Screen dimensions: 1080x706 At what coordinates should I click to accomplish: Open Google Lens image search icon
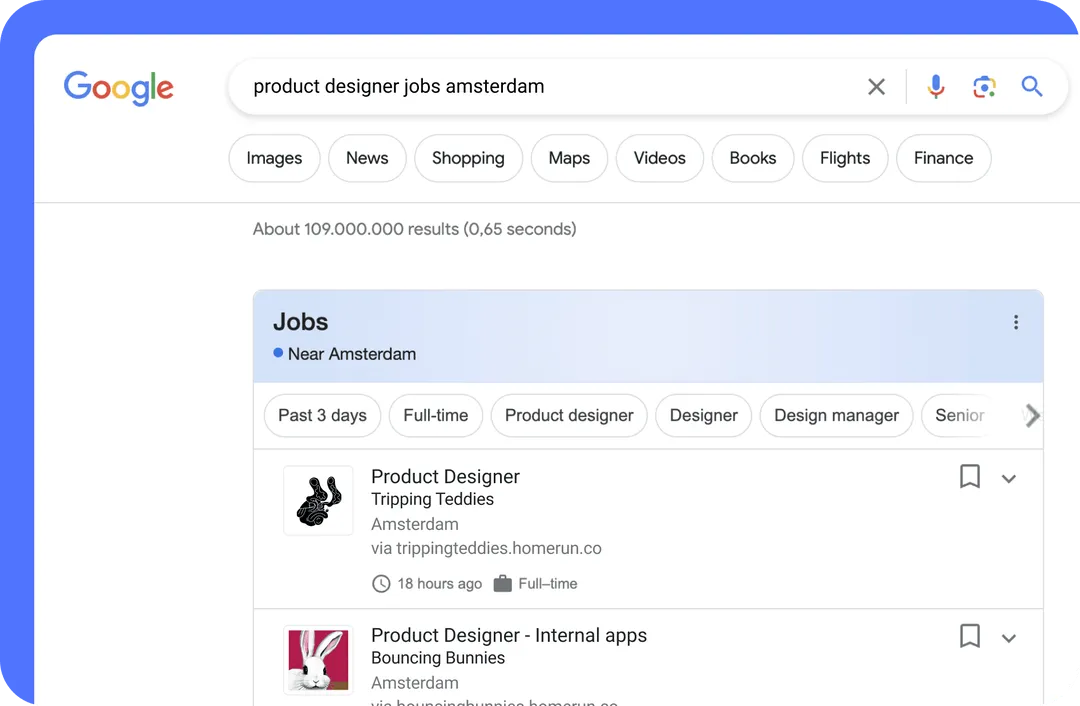[x=984, y=87]
